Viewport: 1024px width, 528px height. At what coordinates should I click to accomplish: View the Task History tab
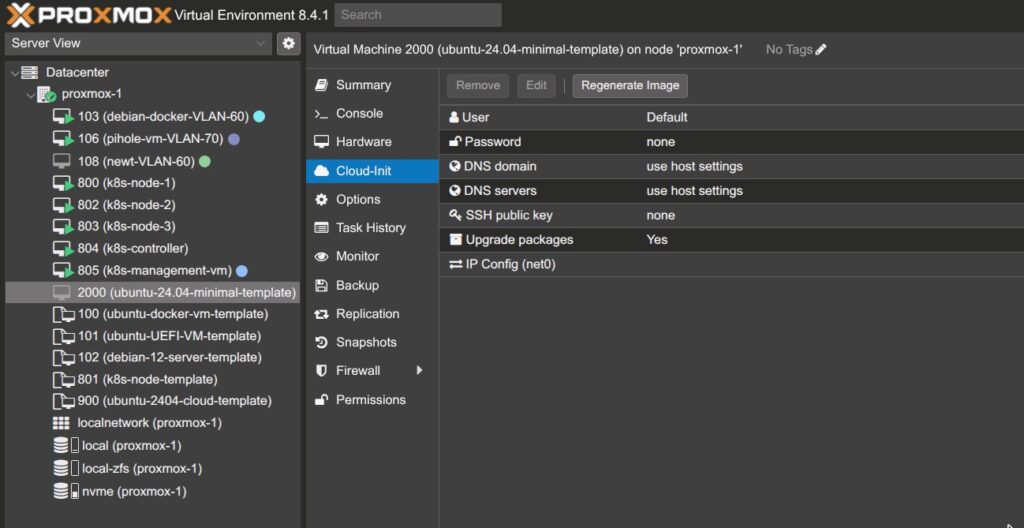[372, 228]
